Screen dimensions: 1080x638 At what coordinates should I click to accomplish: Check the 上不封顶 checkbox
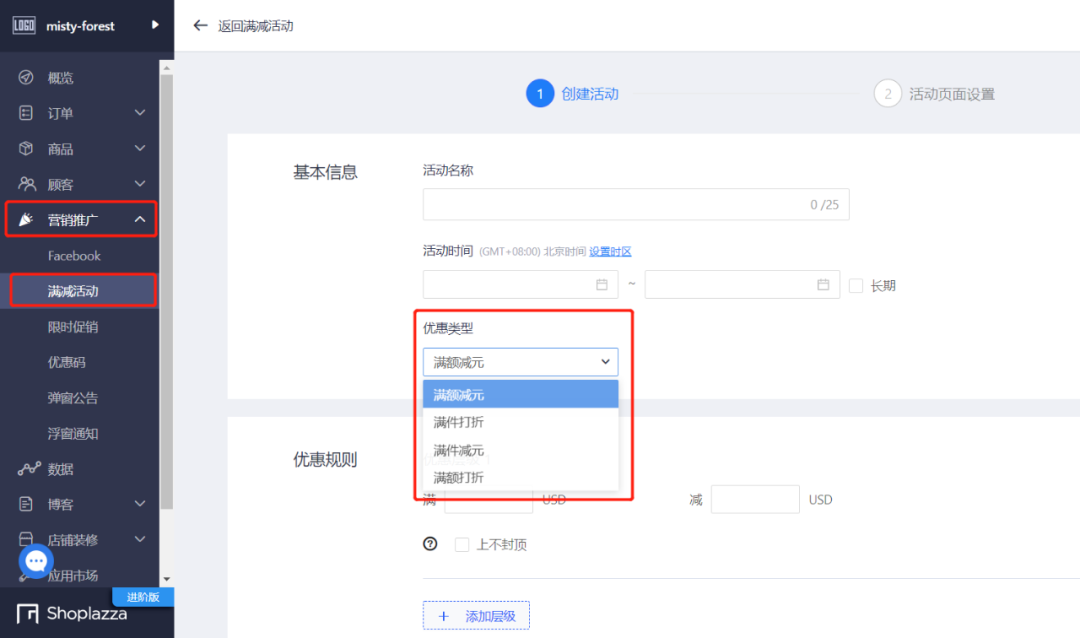(461, 544)
